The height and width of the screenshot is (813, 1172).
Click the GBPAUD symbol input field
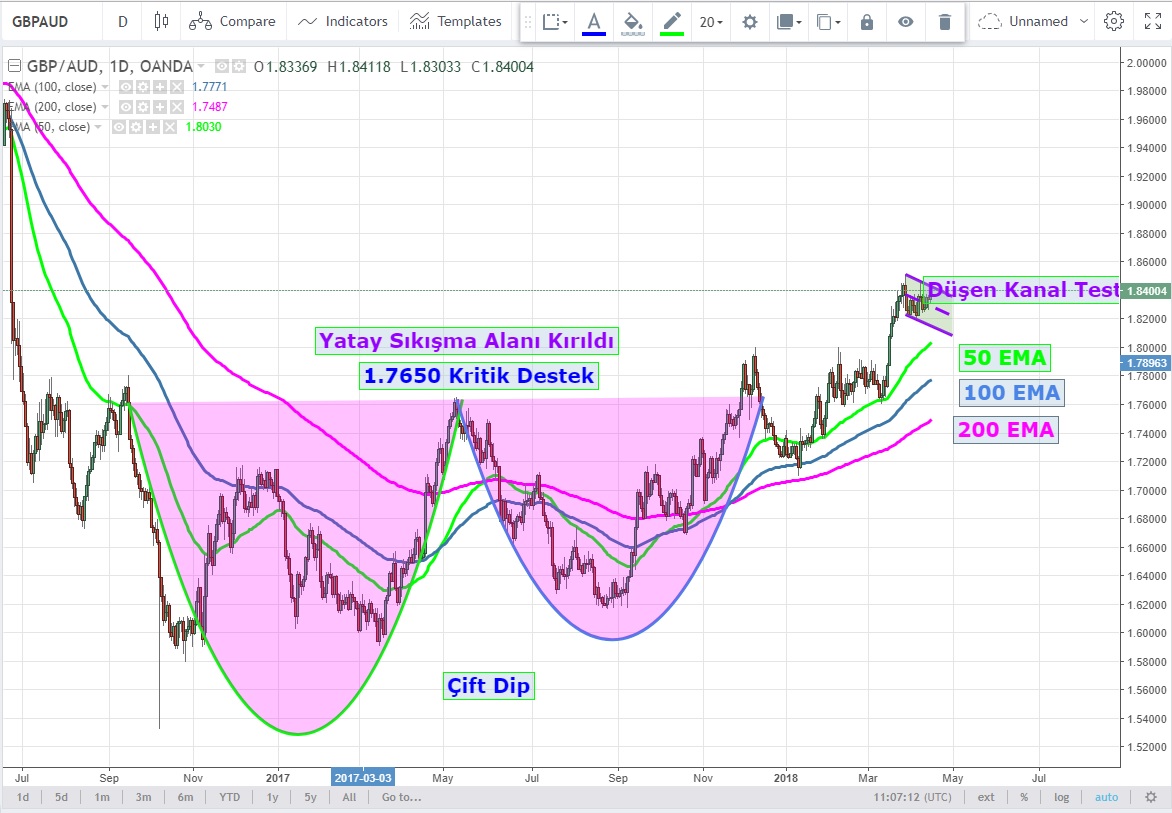coord(50,21)
